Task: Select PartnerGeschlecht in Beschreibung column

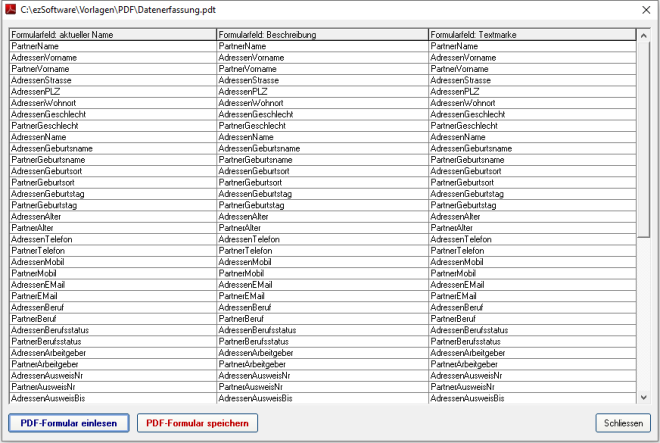Action: point(322,126)
